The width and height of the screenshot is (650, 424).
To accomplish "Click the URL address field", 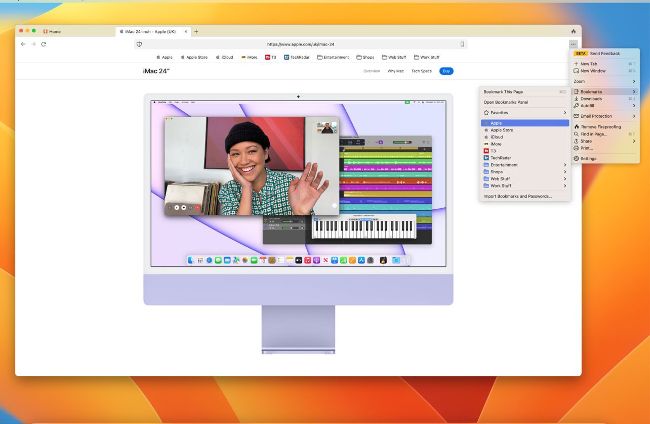I will [300, 44].
